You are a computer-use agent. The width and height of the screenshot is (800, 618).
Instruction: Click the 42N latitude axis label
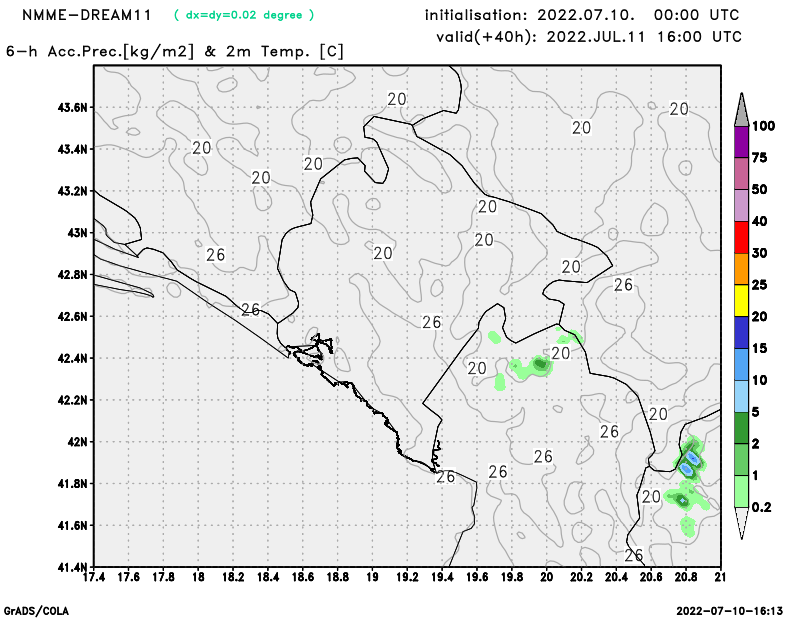[x=78, y=442]
